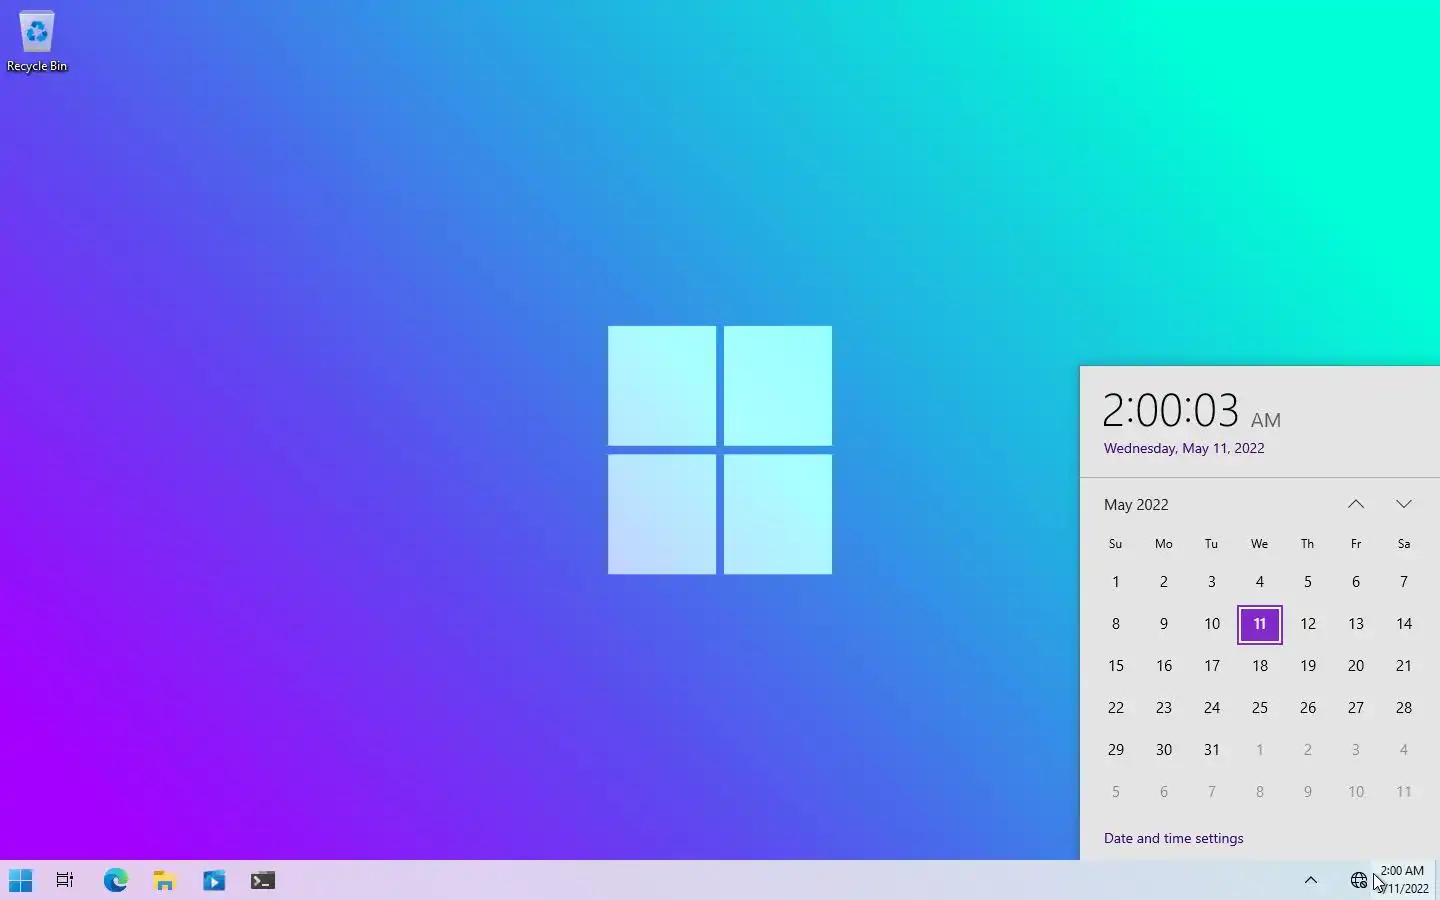1440x900 pixels.
Task: Select May 31 in the calendar
Action: tap(1212, 750)
